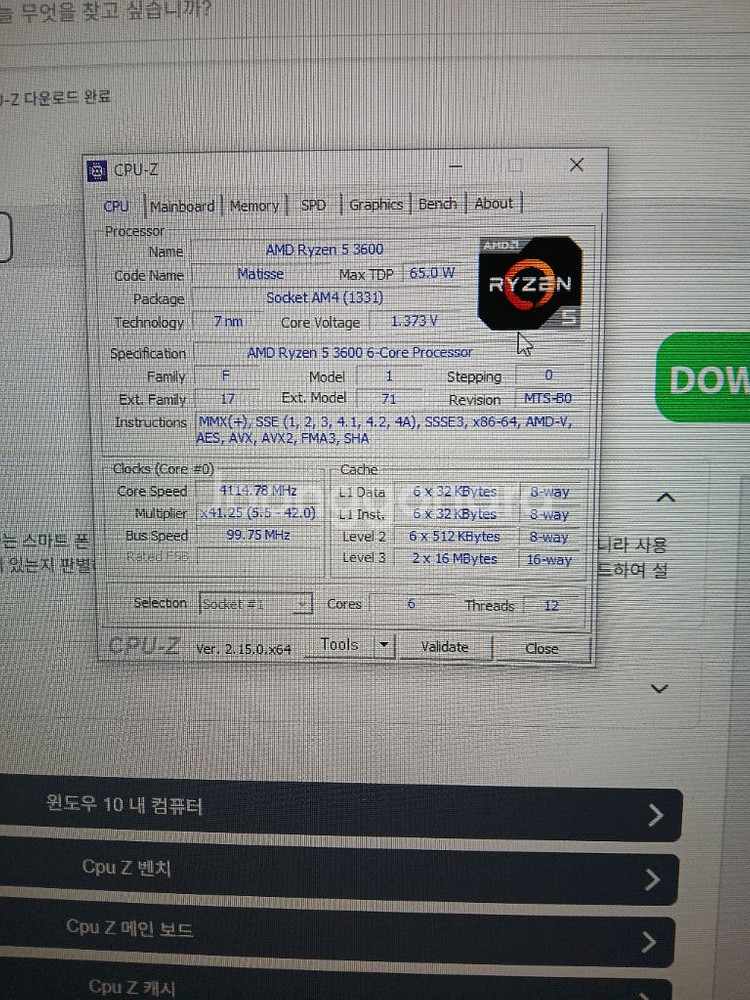Screen dimensions: 750x1000
Task: Click the 1.373 V core voltage value
Action: coord(414,321)
